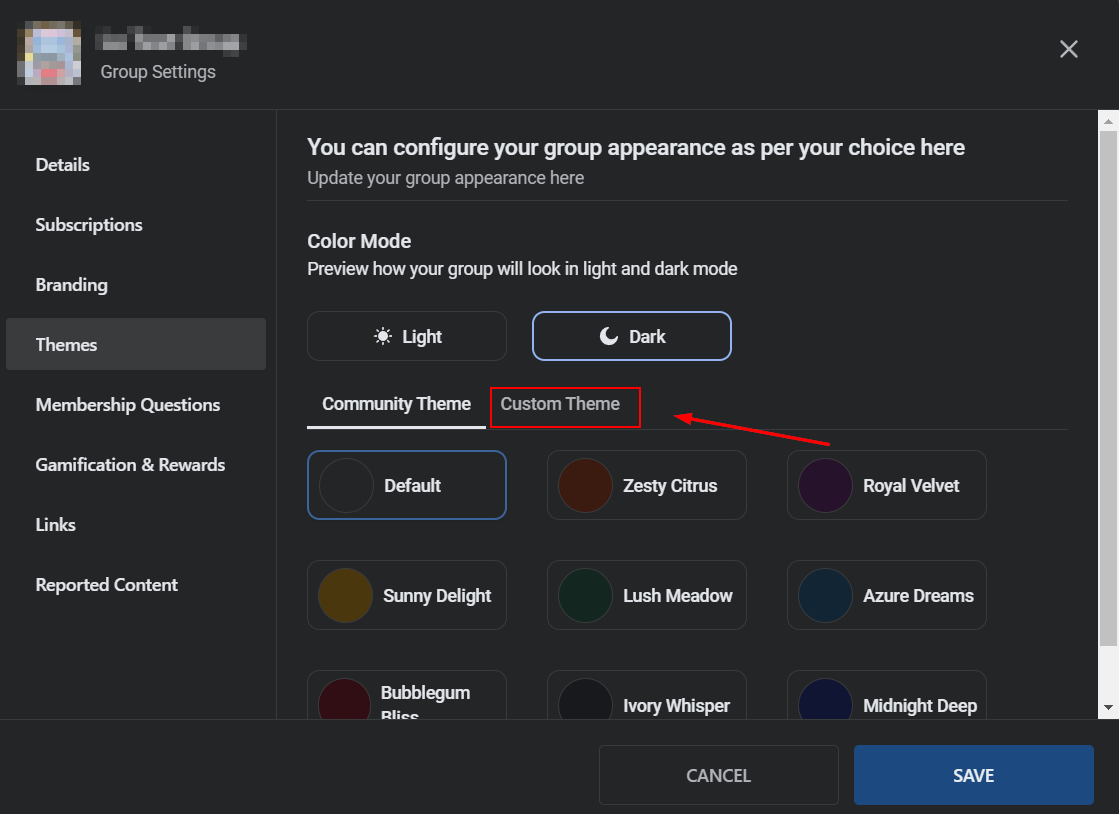The width and height of the screenshot is (1119, 814).
Task: Close the Group Settings dialog
Action: tap(1069, 49)
